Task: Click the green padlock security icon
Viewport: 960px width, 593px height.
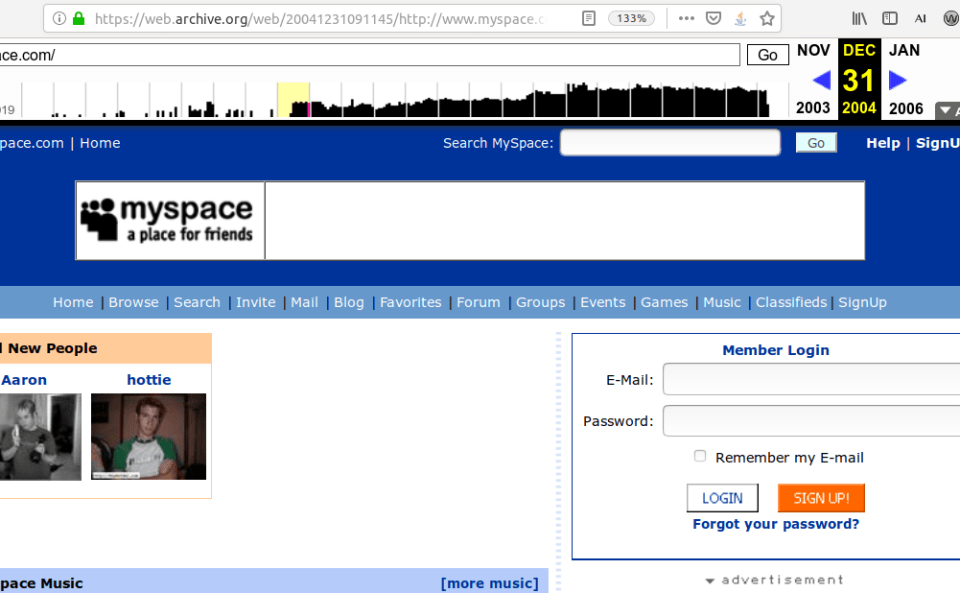Action: click(x=78, y=19)
